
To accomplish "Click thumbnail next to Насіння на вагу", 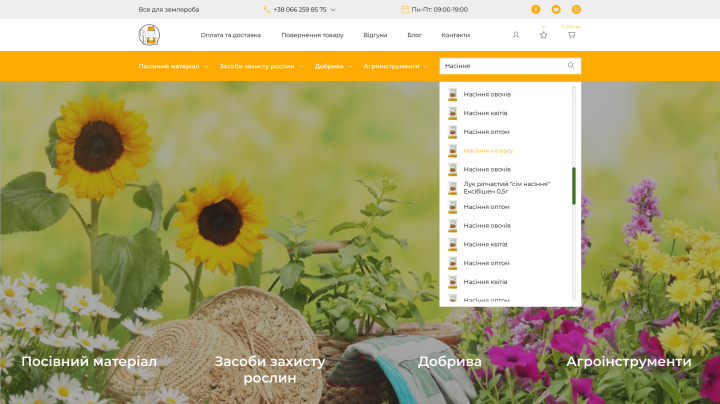I will pos(453,151).
